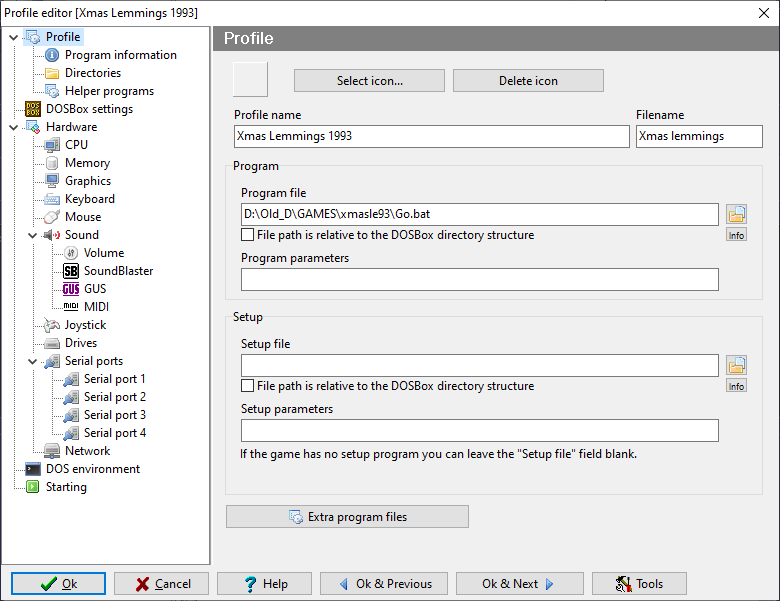The image size is (780, 601).
Task: Click the Setup file input field
Action: (480, 365)
